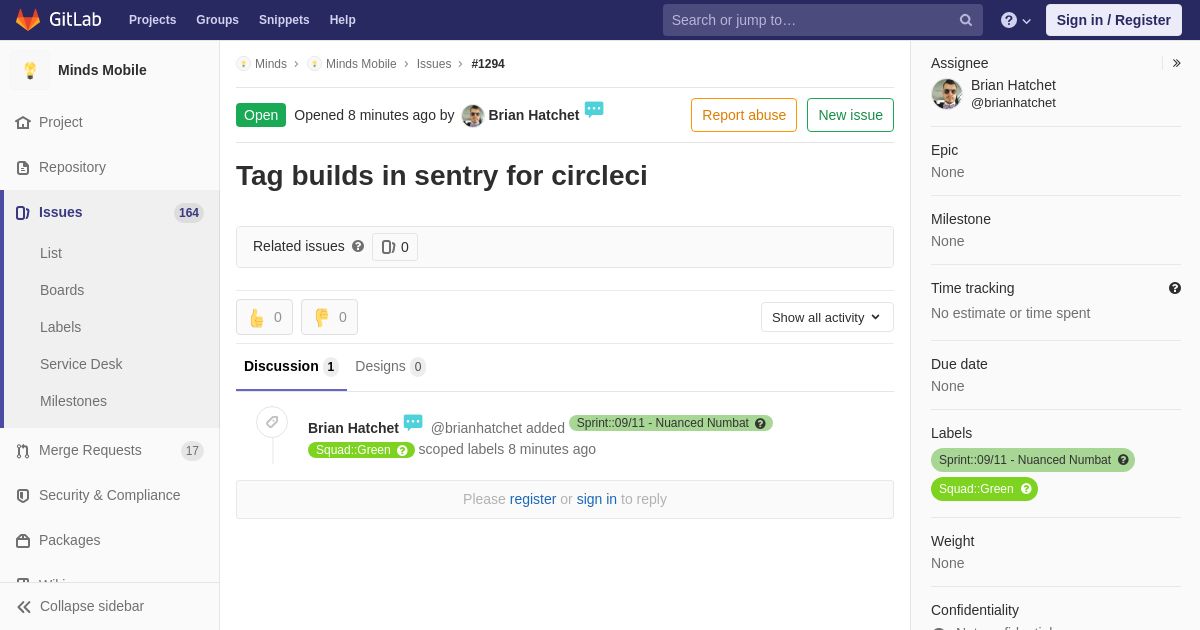The width and height of the screenshot is (1200, 630).
Task: Open the Boards sidebar item
Action: 62,290
